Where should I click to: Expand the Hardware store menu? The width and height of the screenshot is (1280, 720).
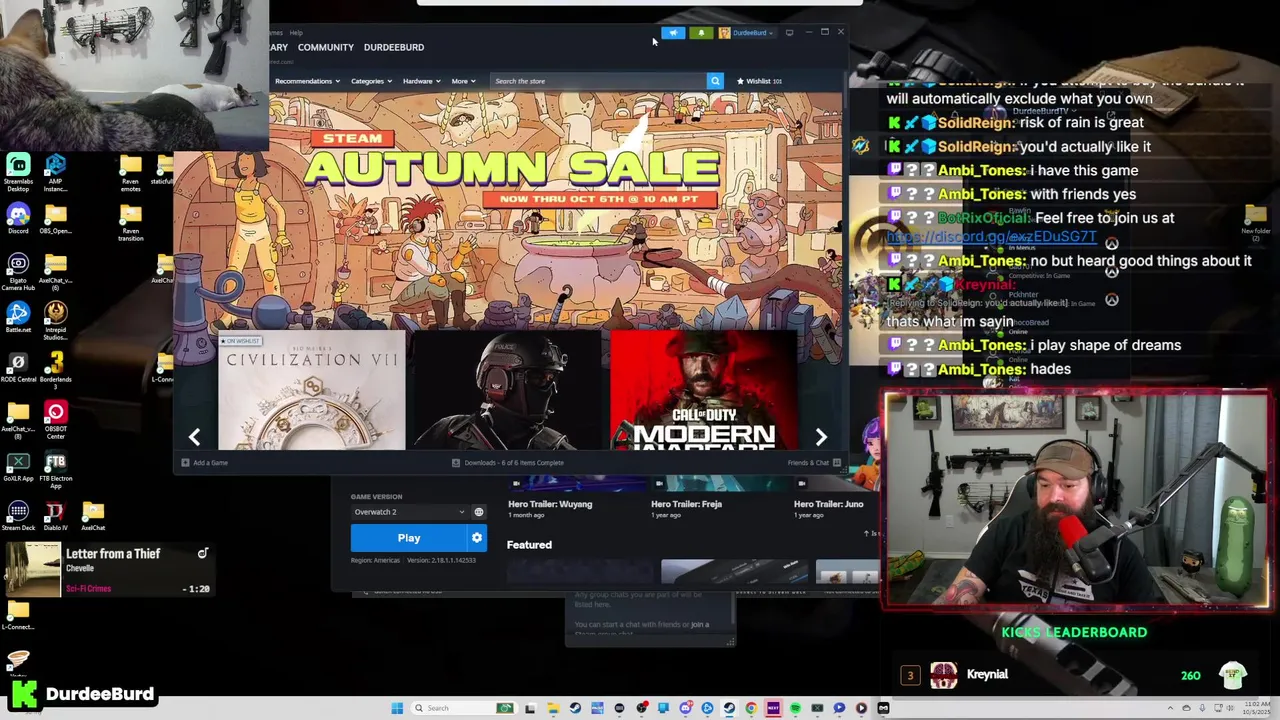tap(421, 81)
